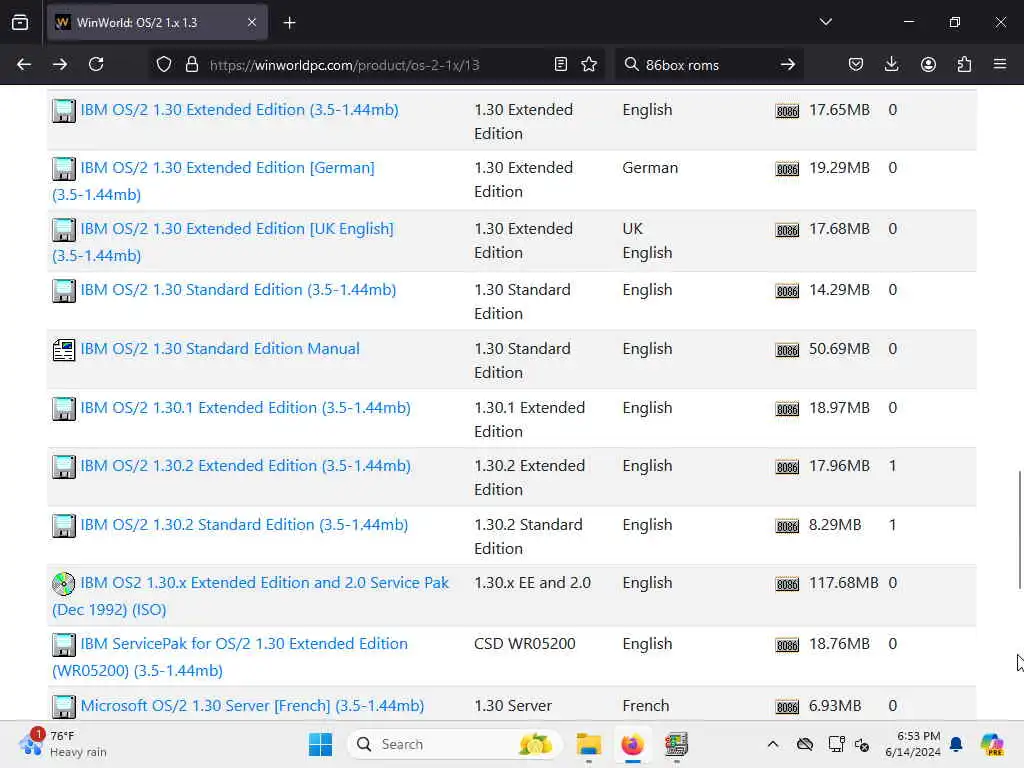Open the clock showing 6:53 PM
The width and height of the screenshot is (1024, 768).
913,744
